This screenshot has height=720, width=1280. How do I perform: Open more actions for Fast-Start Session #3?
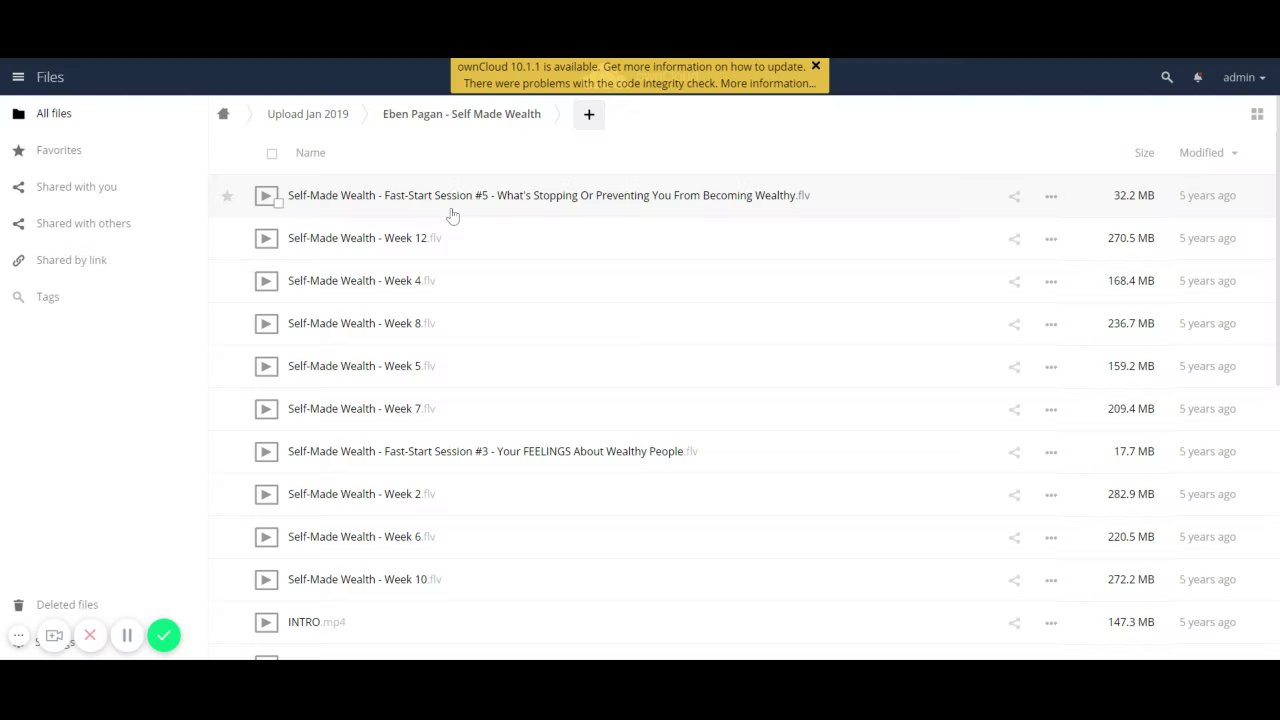1051,452
